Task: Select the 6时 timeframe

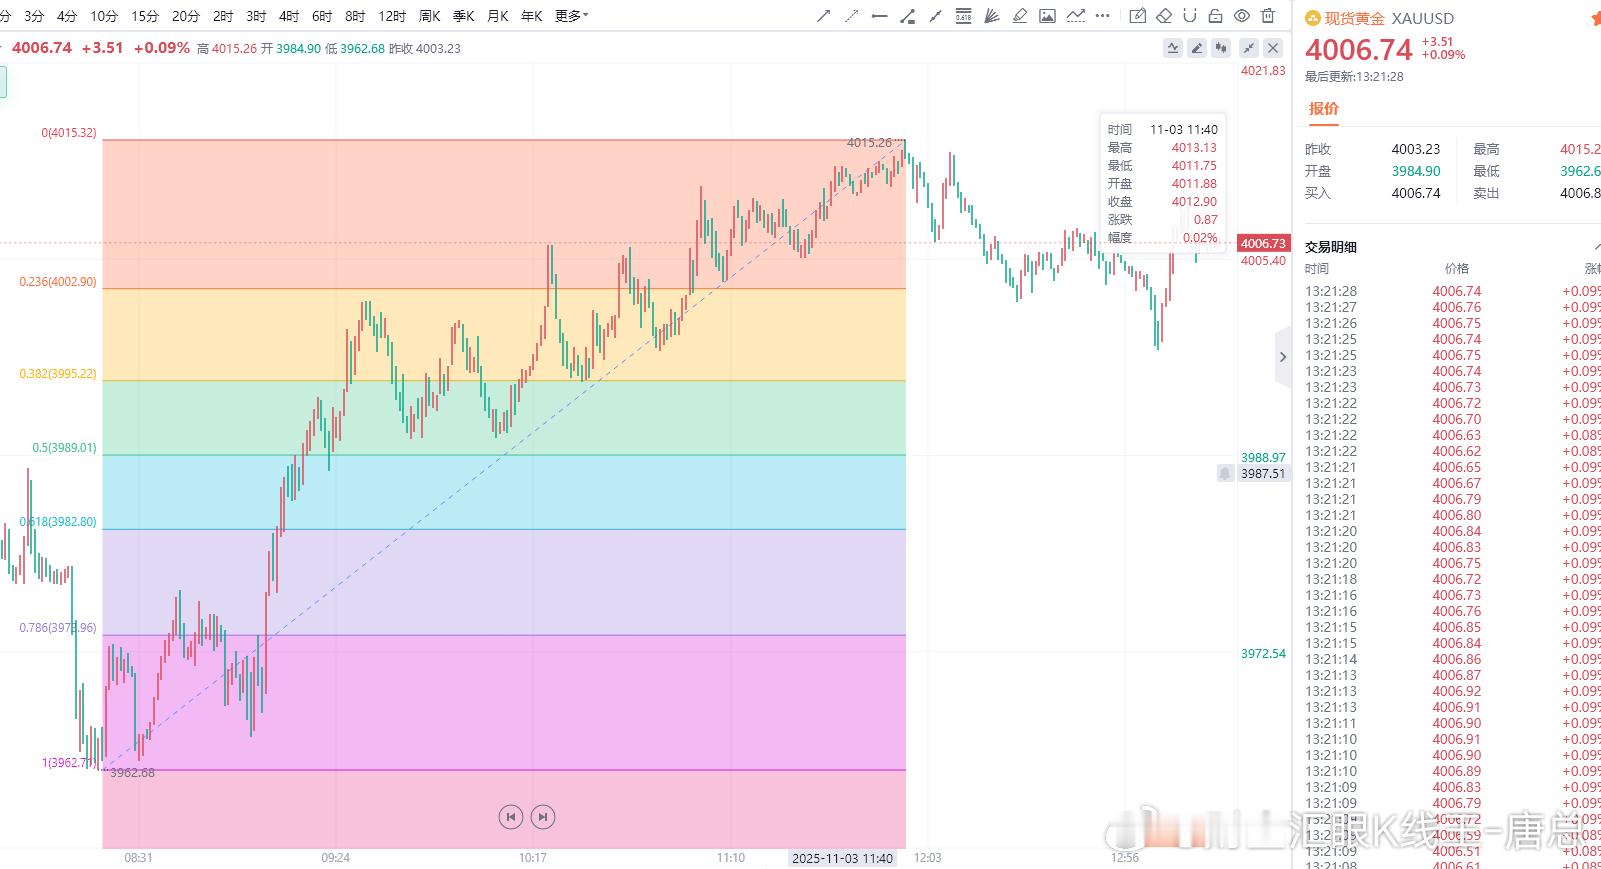Action: pos(322,16)
